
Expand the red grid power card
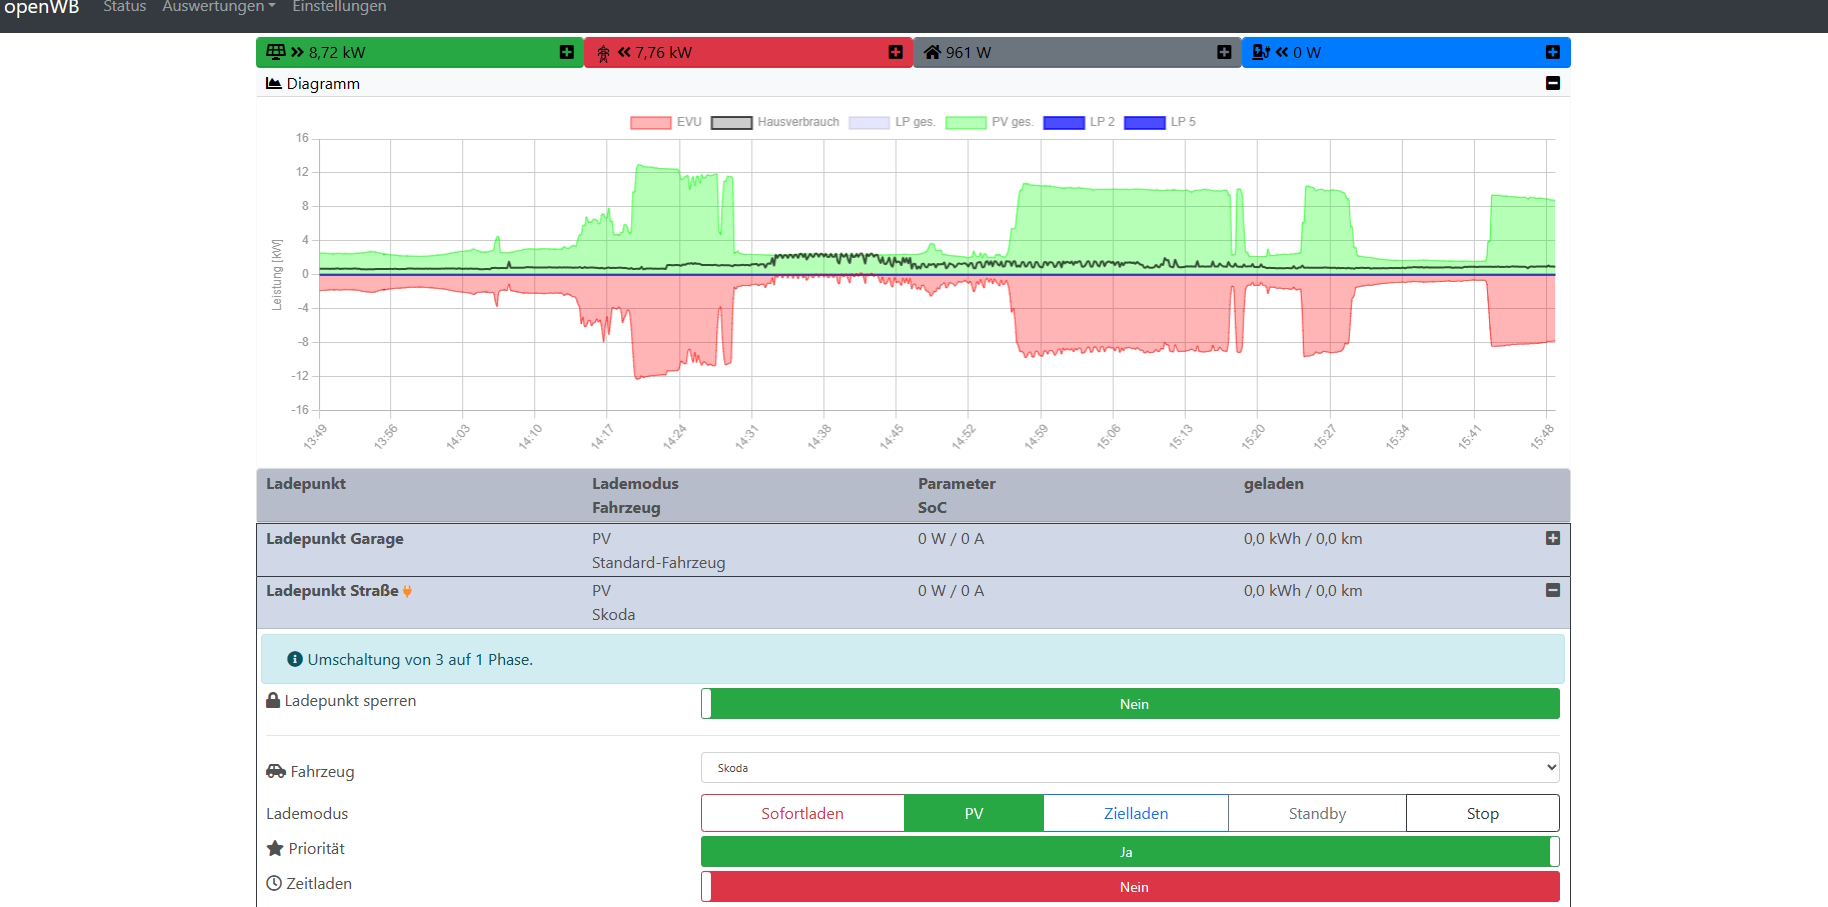[x=895, y=52]
